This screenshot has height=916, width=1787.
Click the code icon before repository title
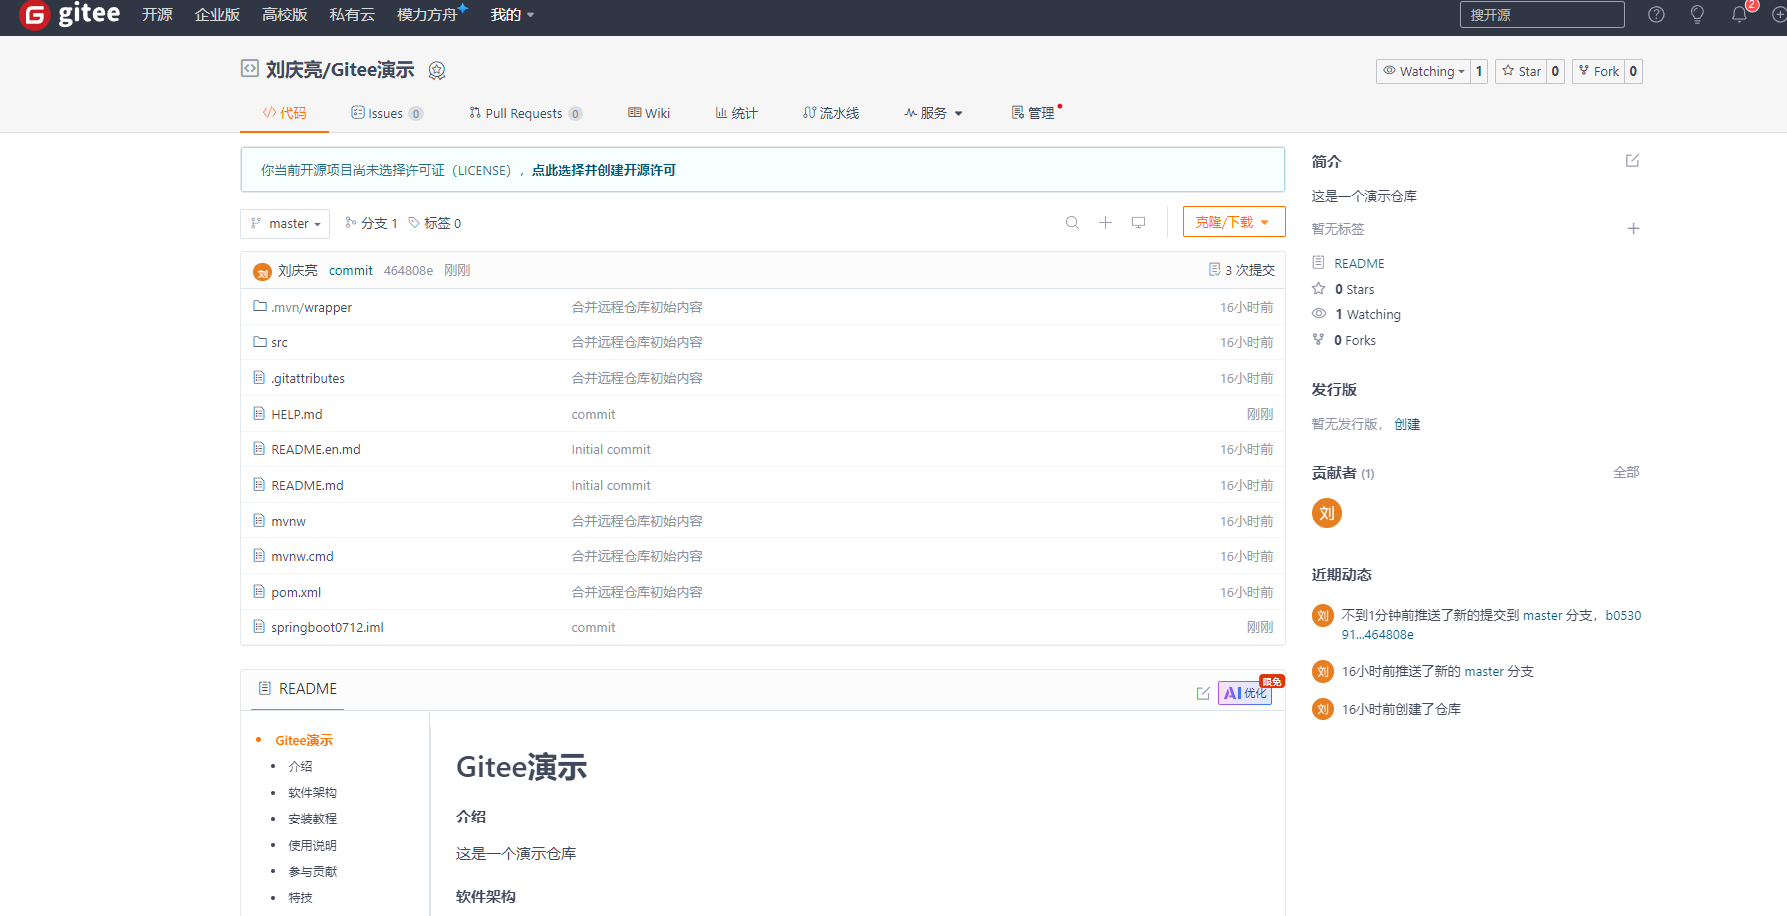pos(250,68)
